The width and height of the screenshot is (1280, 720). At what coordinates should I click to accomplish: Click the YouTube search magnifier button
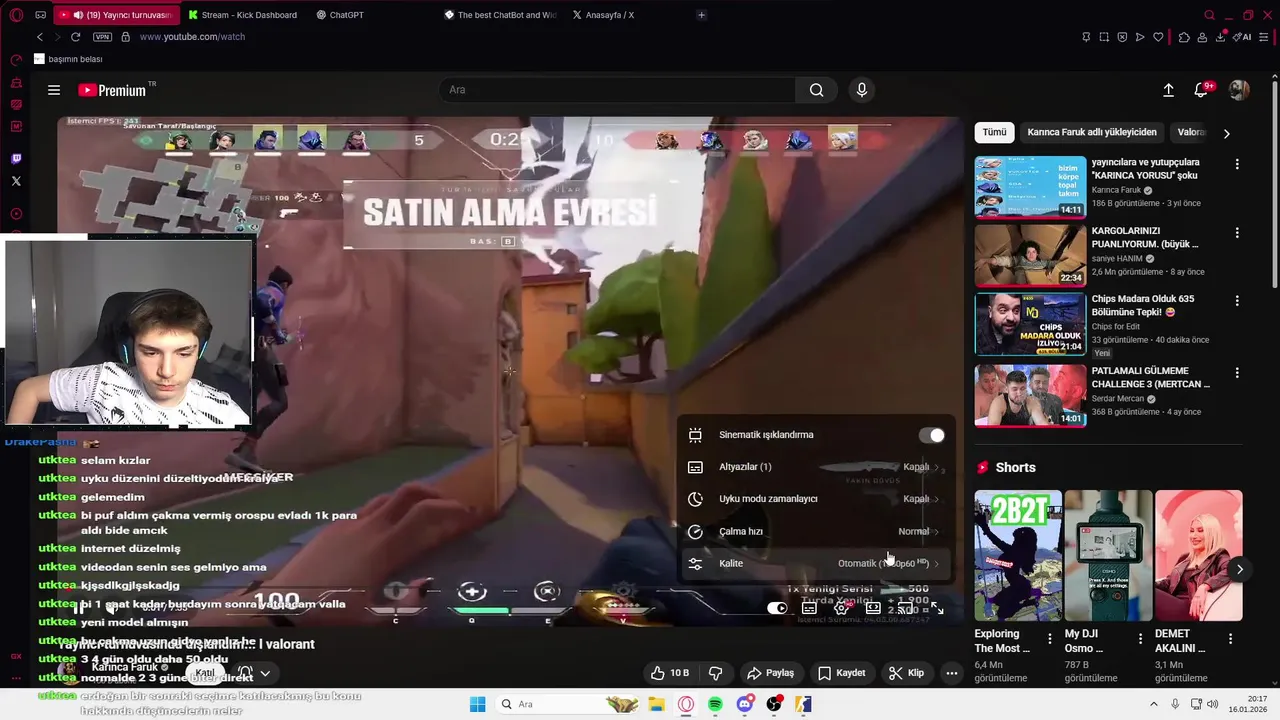point(817,90)
